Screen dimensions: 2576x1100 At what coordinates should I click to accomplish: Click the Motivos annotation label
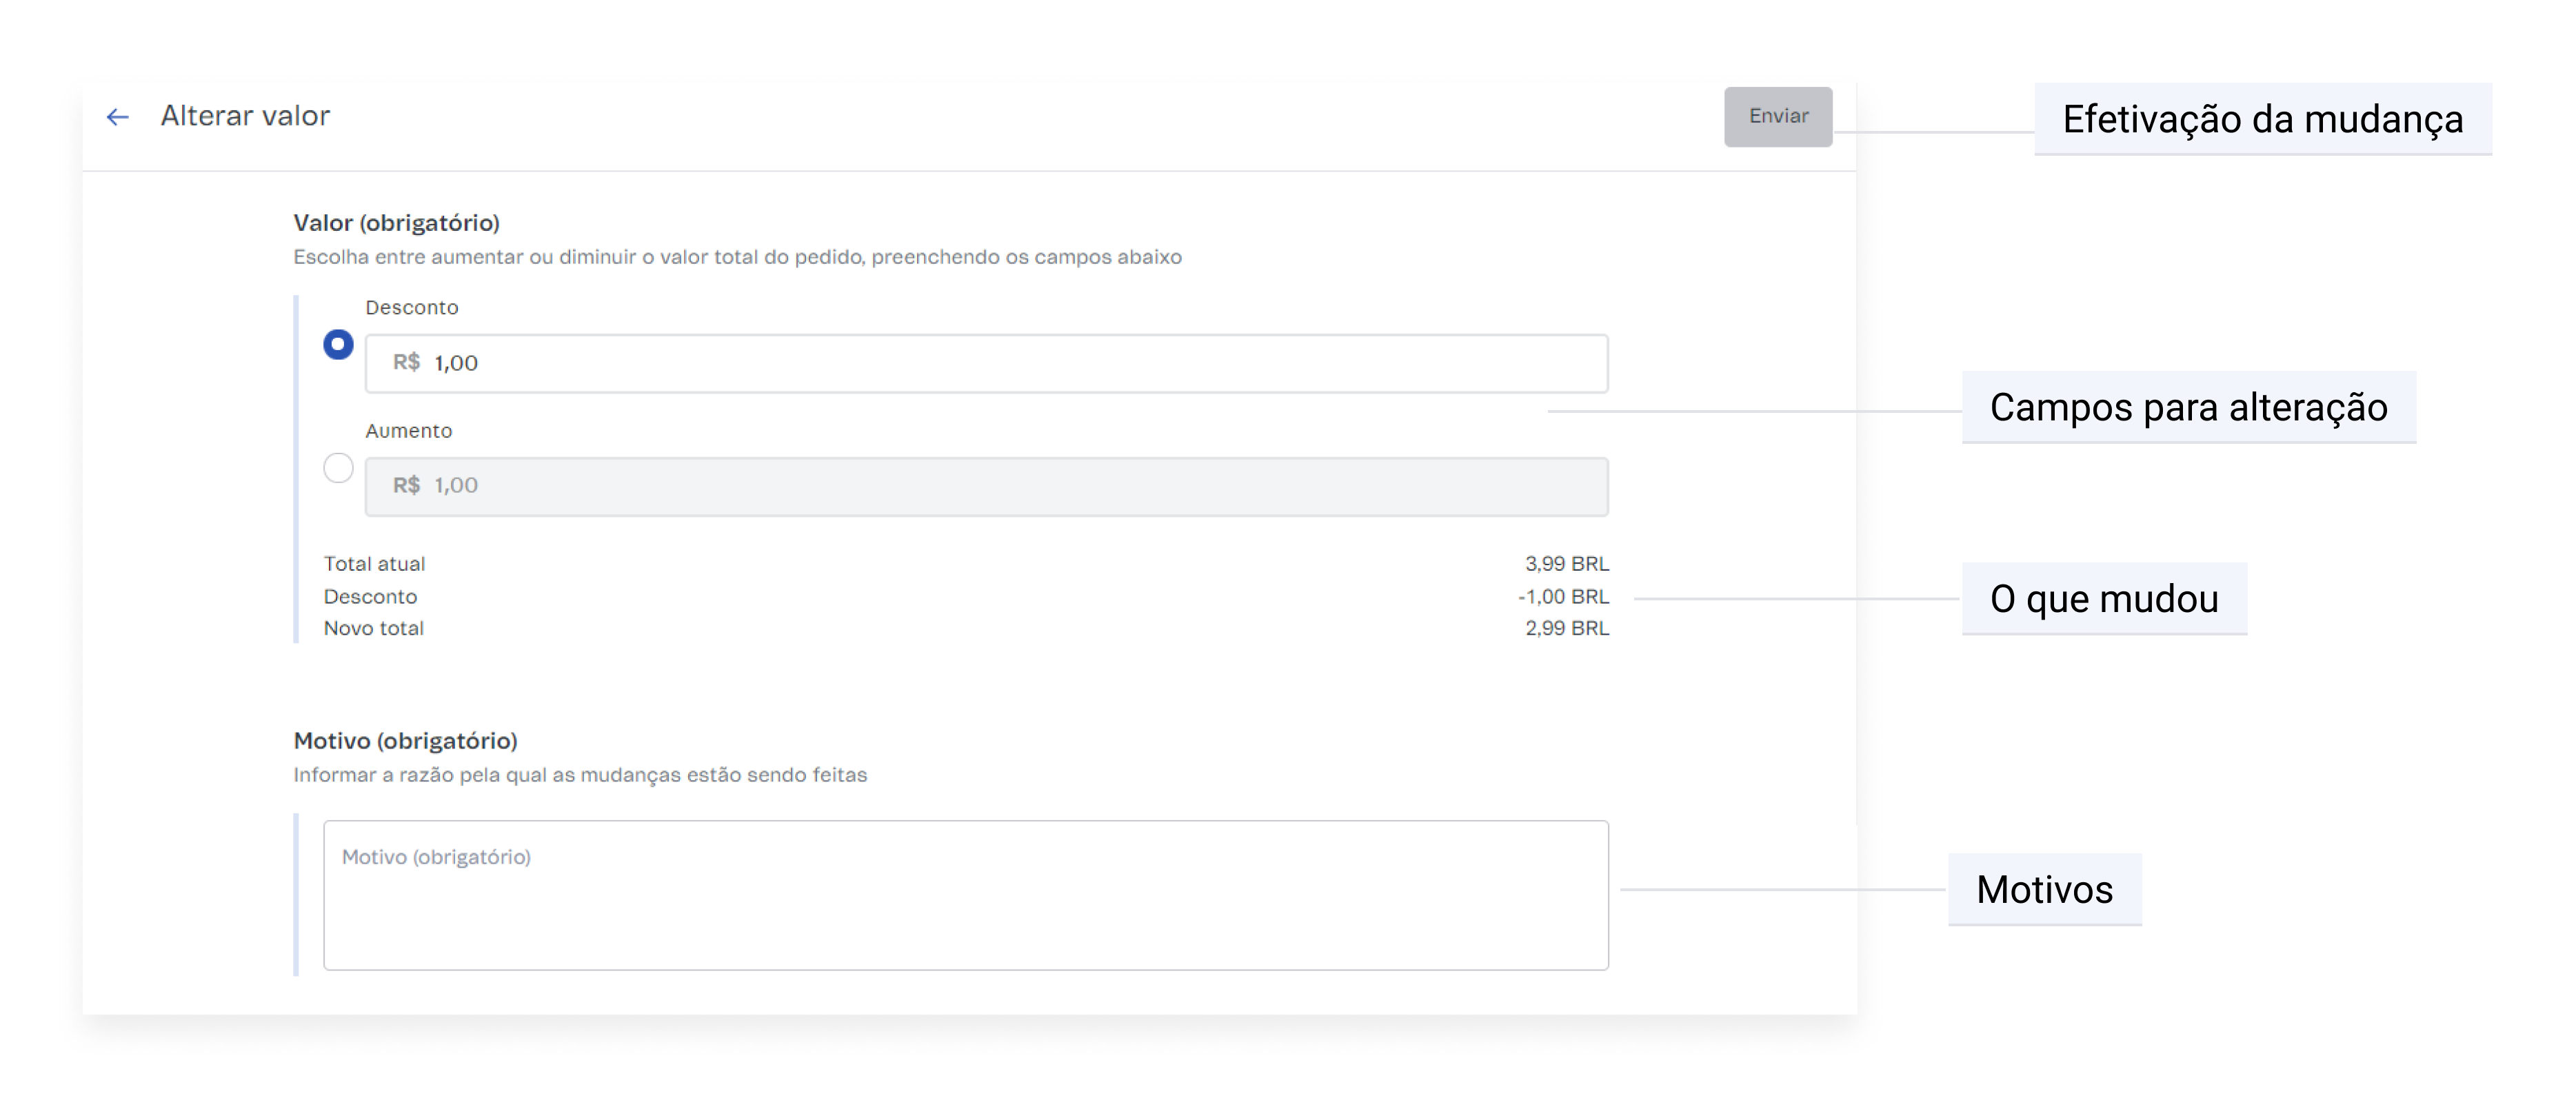pos(2044,889)
